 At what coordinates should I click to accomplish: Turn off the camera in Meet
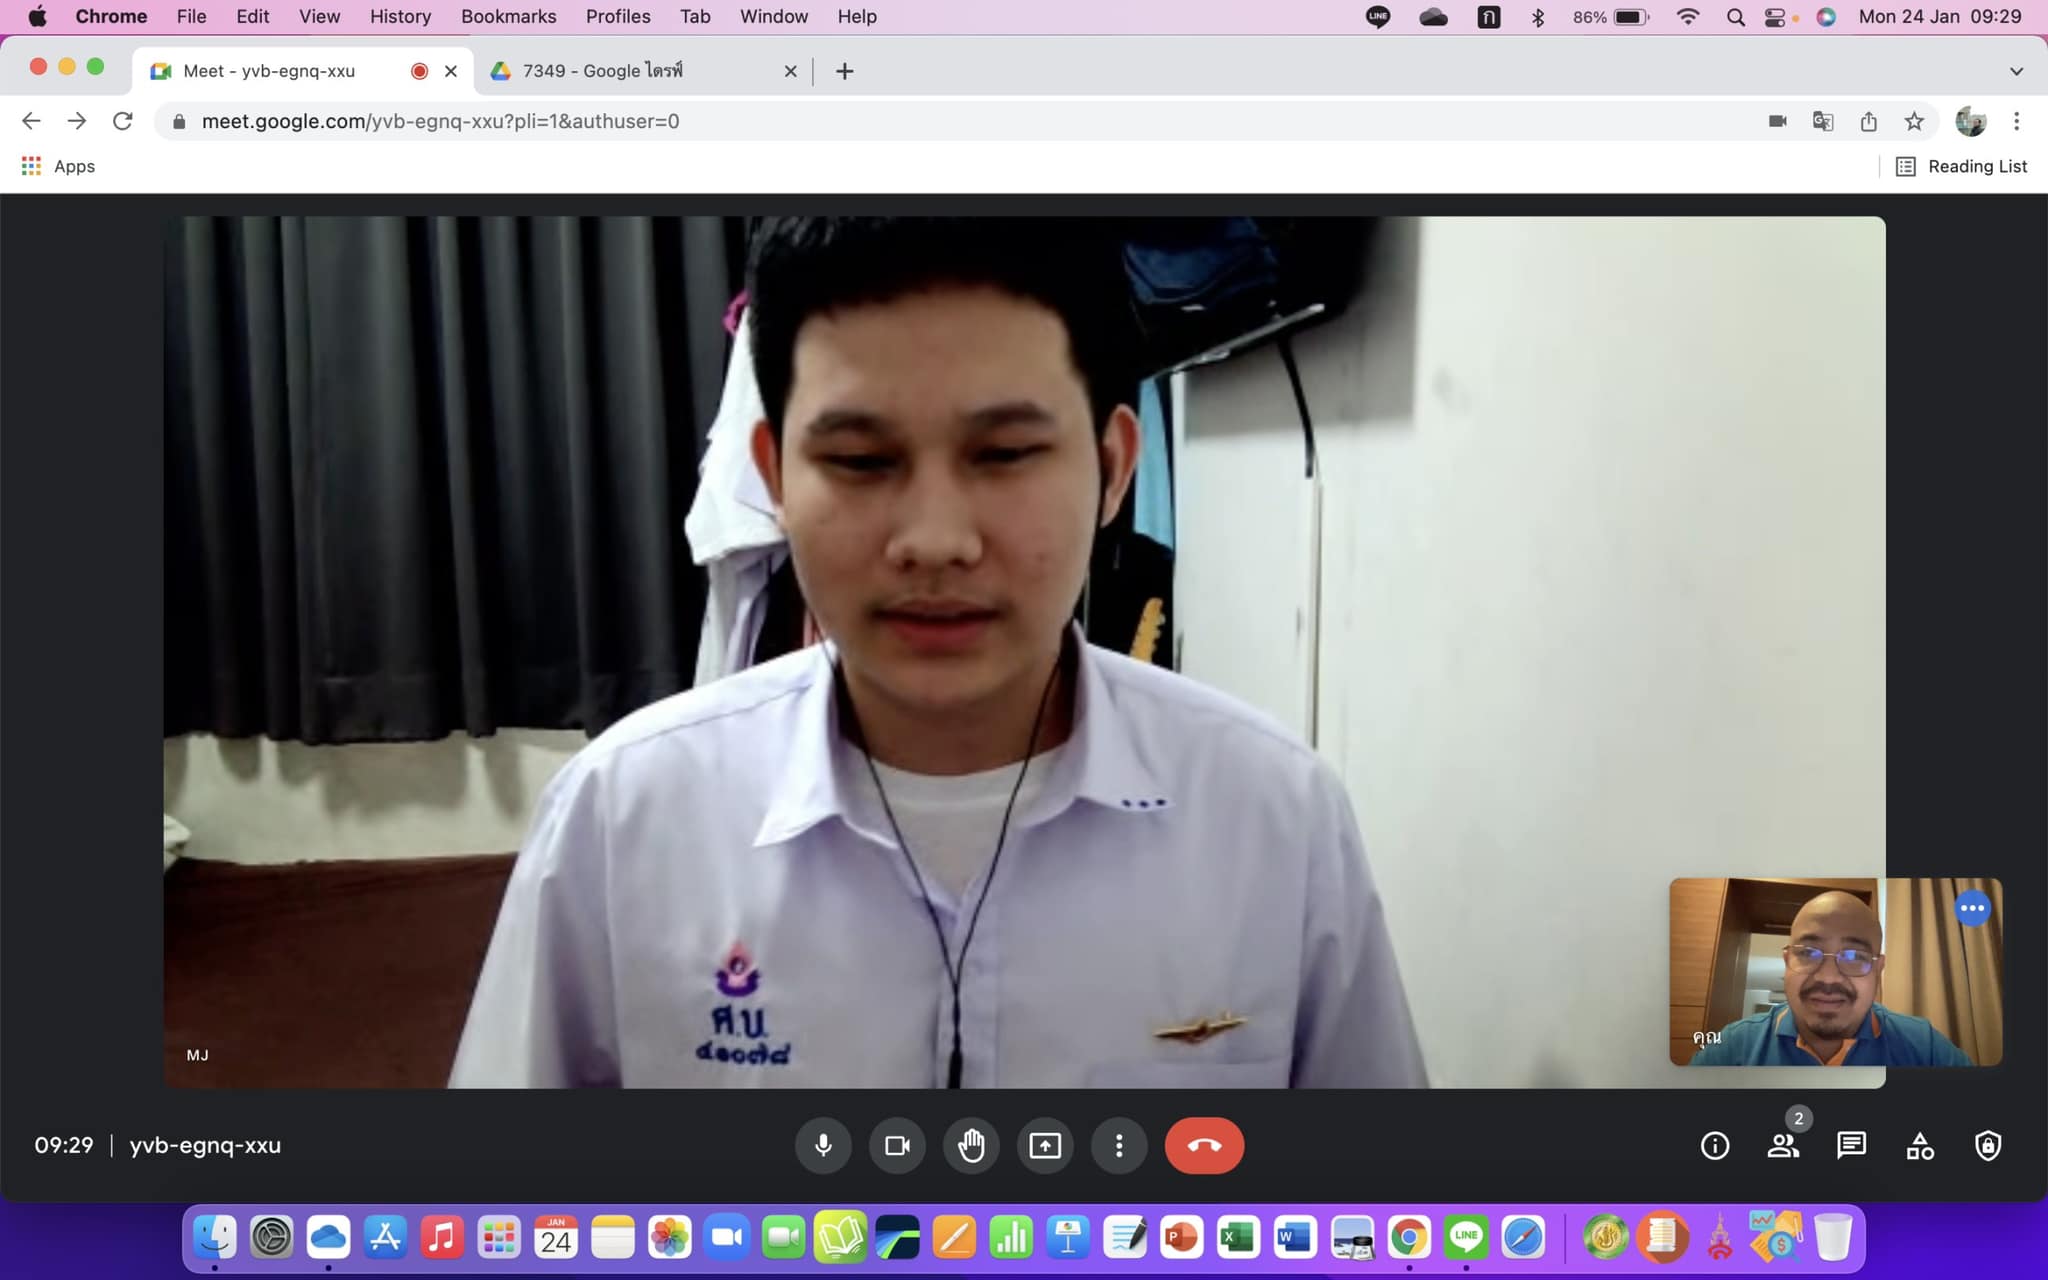click(x=897, y=1145)
